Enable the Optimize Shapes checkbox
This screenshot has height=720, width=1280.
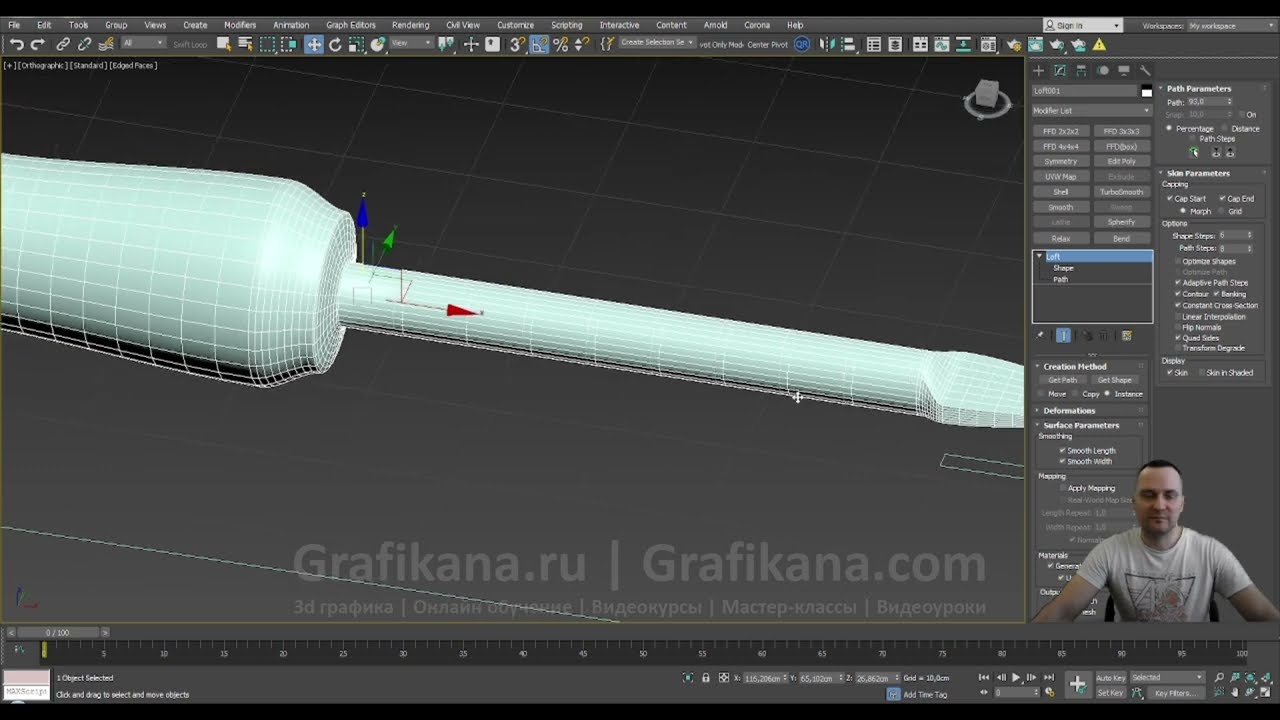click(x=1178, y=261)
